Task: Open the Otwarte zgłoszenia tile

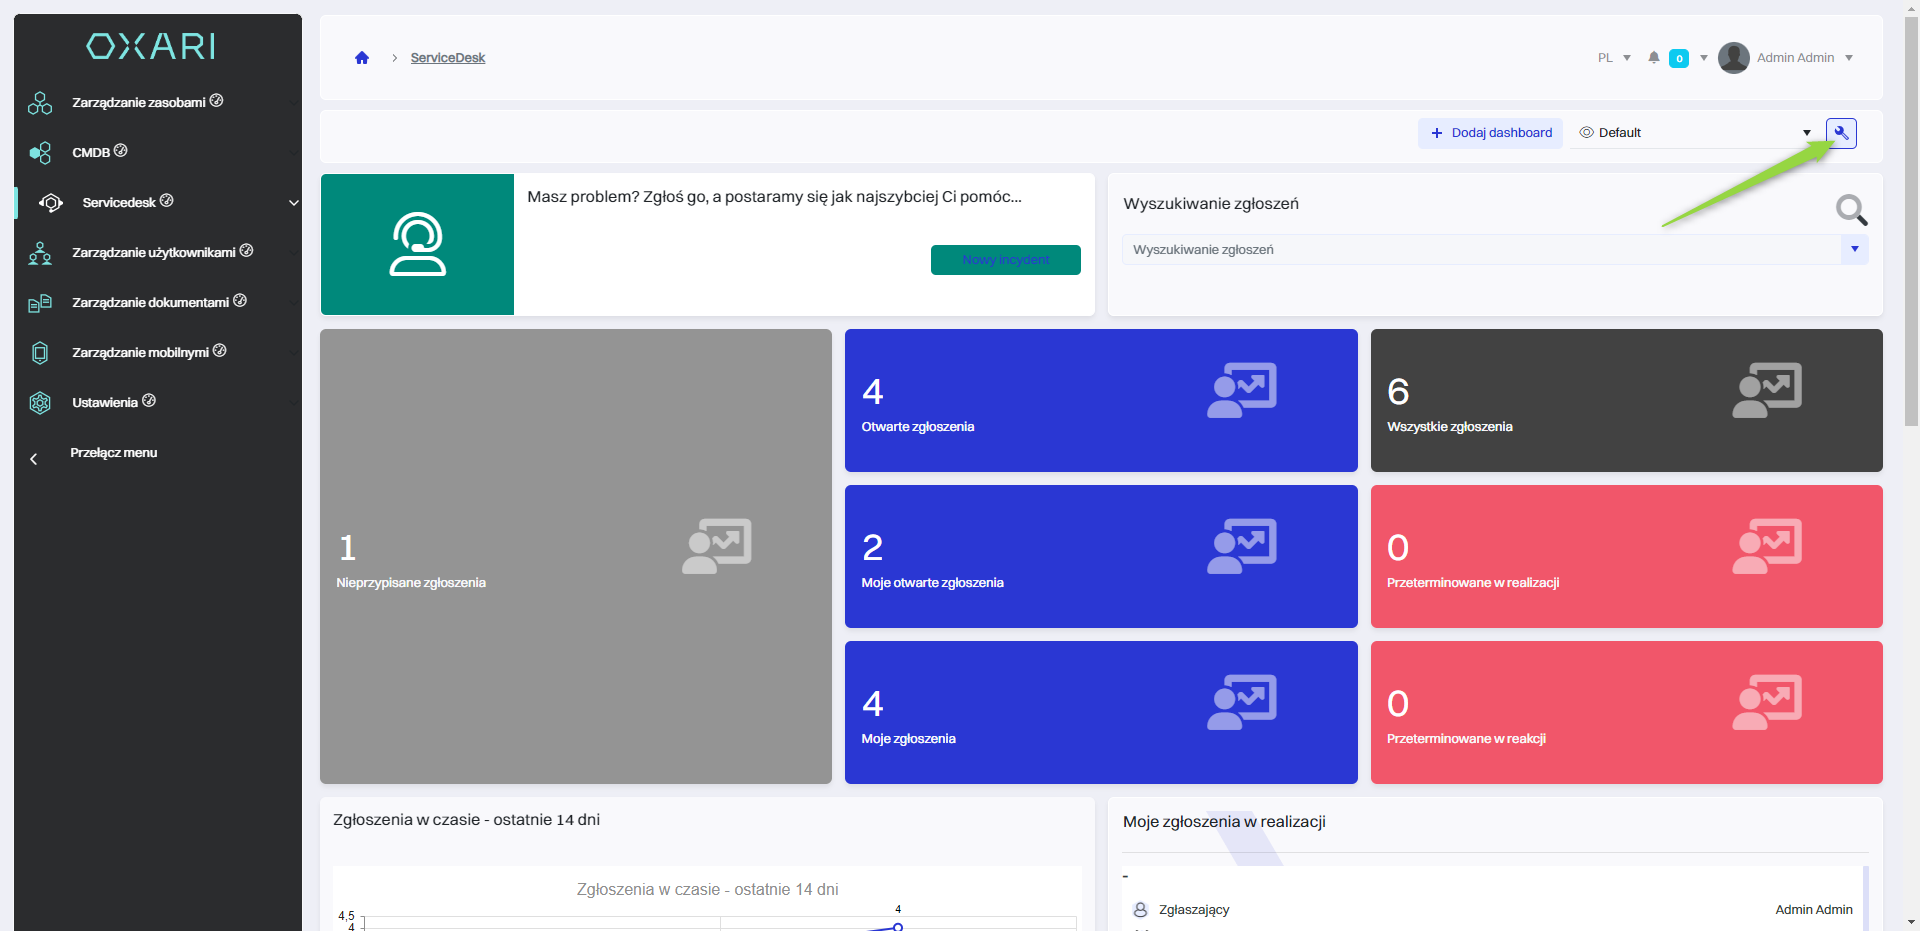Action: click(x=1100, y=400)
